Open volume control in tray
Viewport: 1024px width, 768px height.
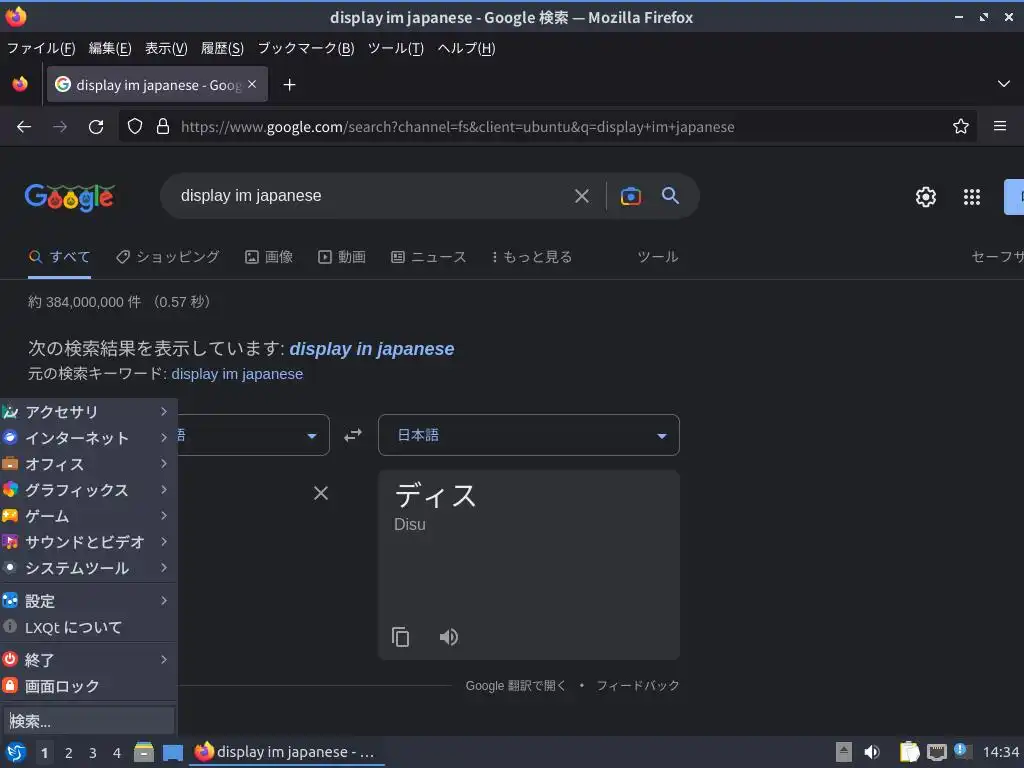pos(871,752)
